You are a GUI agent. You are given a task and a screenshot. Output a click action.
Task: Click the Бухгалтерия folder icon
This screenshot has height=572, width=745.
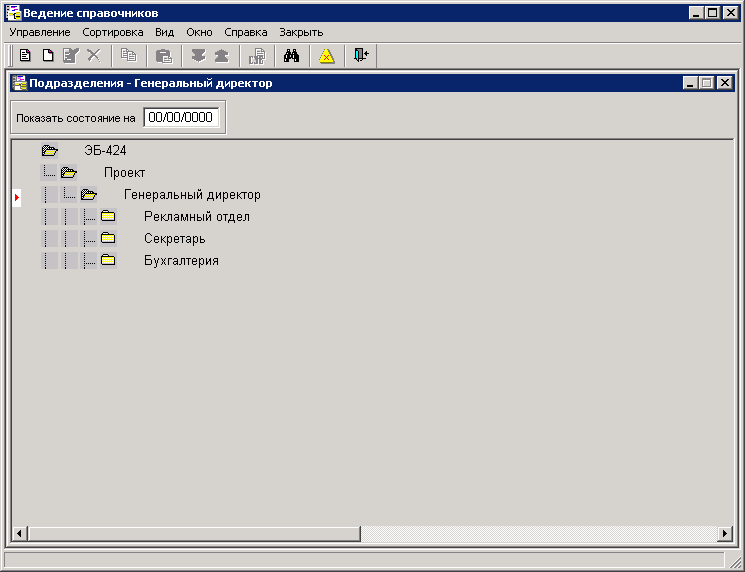tap(108, 260)
